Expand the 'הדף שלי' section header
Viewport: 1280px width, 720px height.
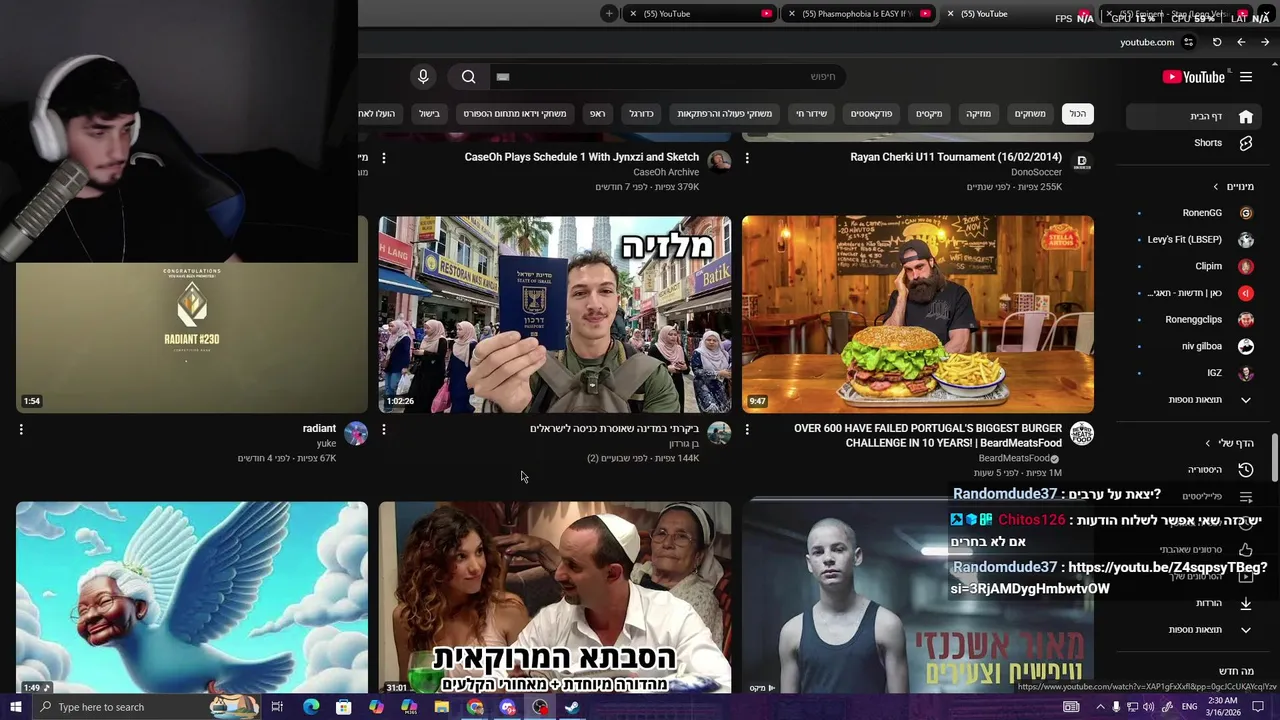[1229, 443]
